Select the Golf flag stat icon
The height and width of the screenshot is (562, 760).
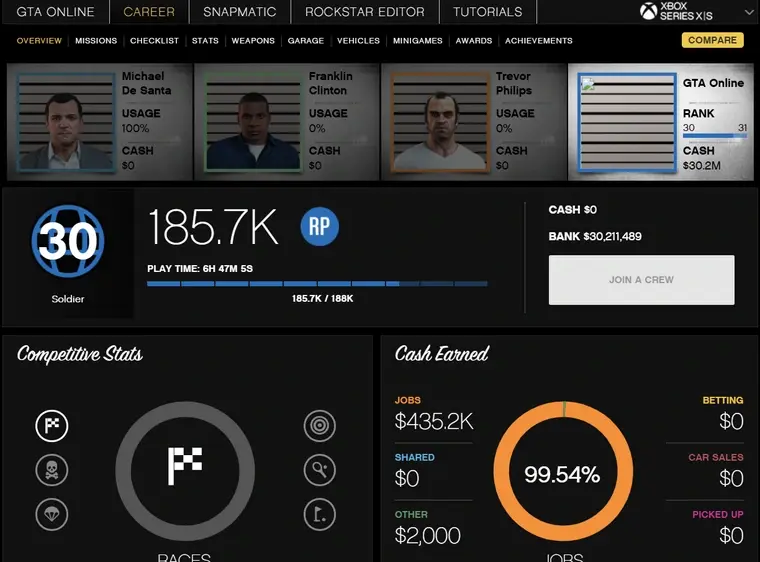319,514
